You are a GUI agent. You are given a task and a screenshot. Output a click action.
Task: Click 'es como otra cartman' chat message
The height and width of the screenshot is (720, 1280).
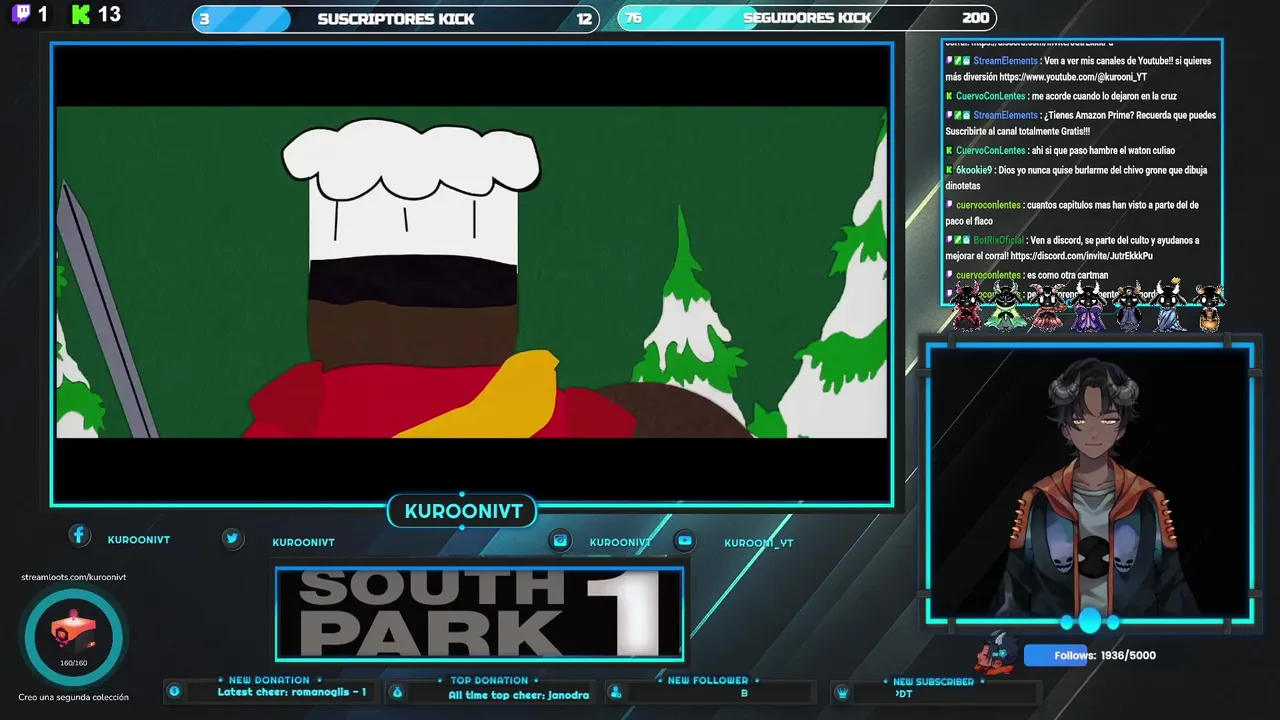tap(1067, 275)
